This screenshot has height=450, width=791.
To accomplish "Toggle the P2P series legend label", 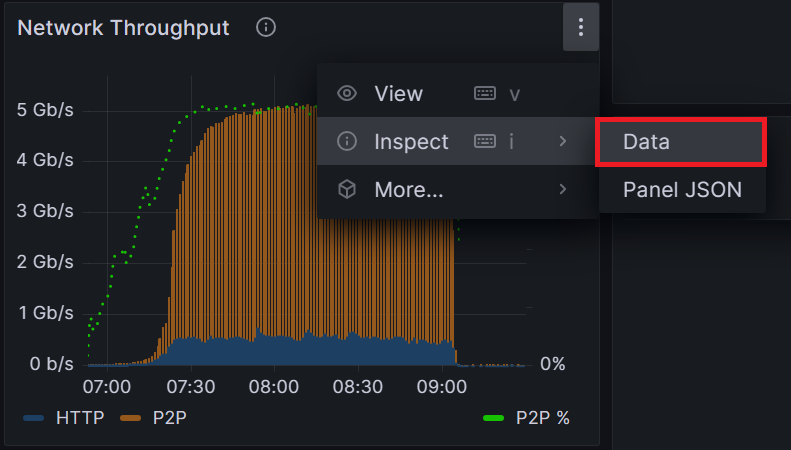I will pyautogui.click(x=166, y=418).
